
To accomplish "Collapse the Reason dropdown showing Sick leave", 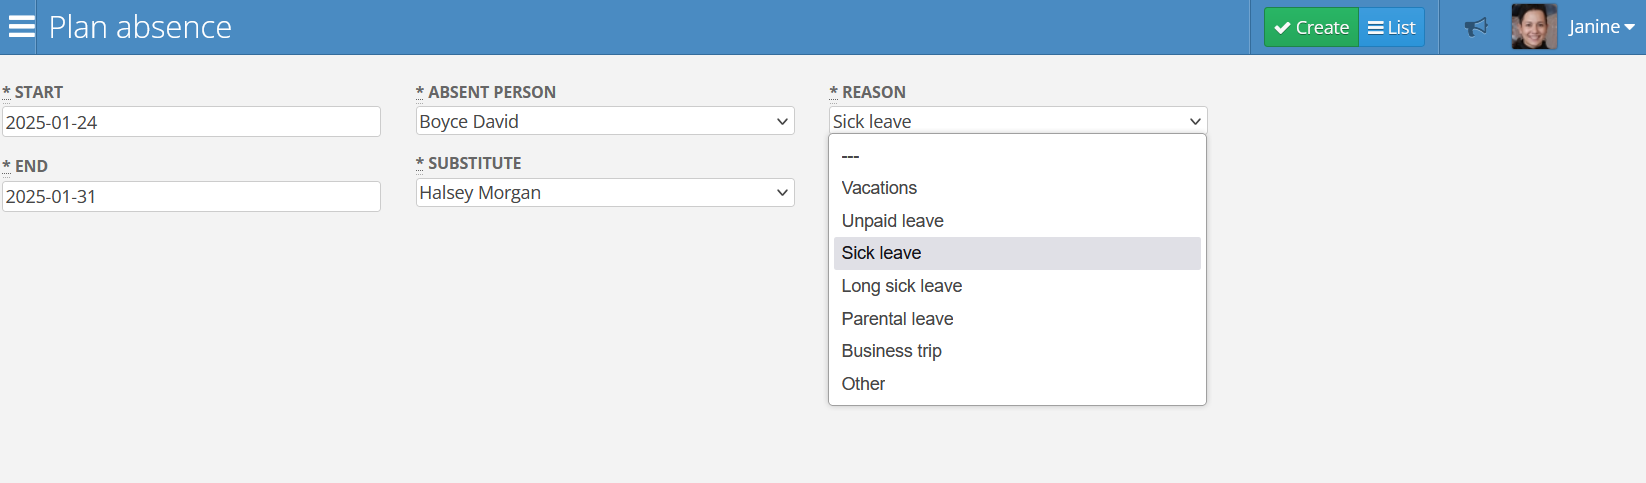I will click(x=1018, y=121).
